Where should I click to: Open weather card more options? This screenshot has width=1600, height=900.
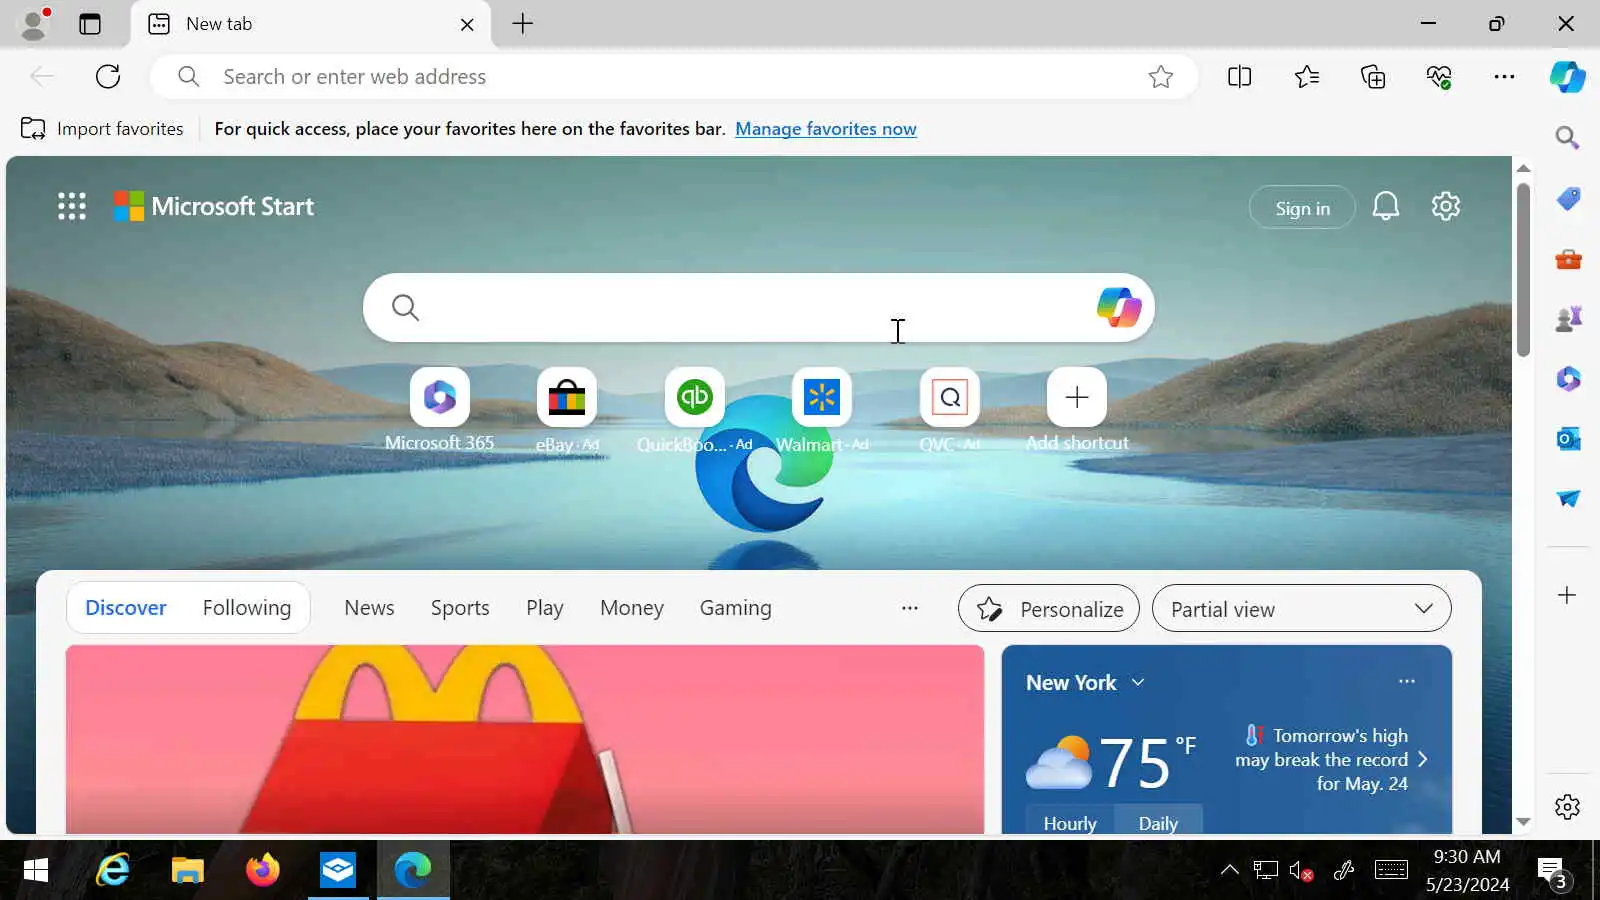point(1407,681)
